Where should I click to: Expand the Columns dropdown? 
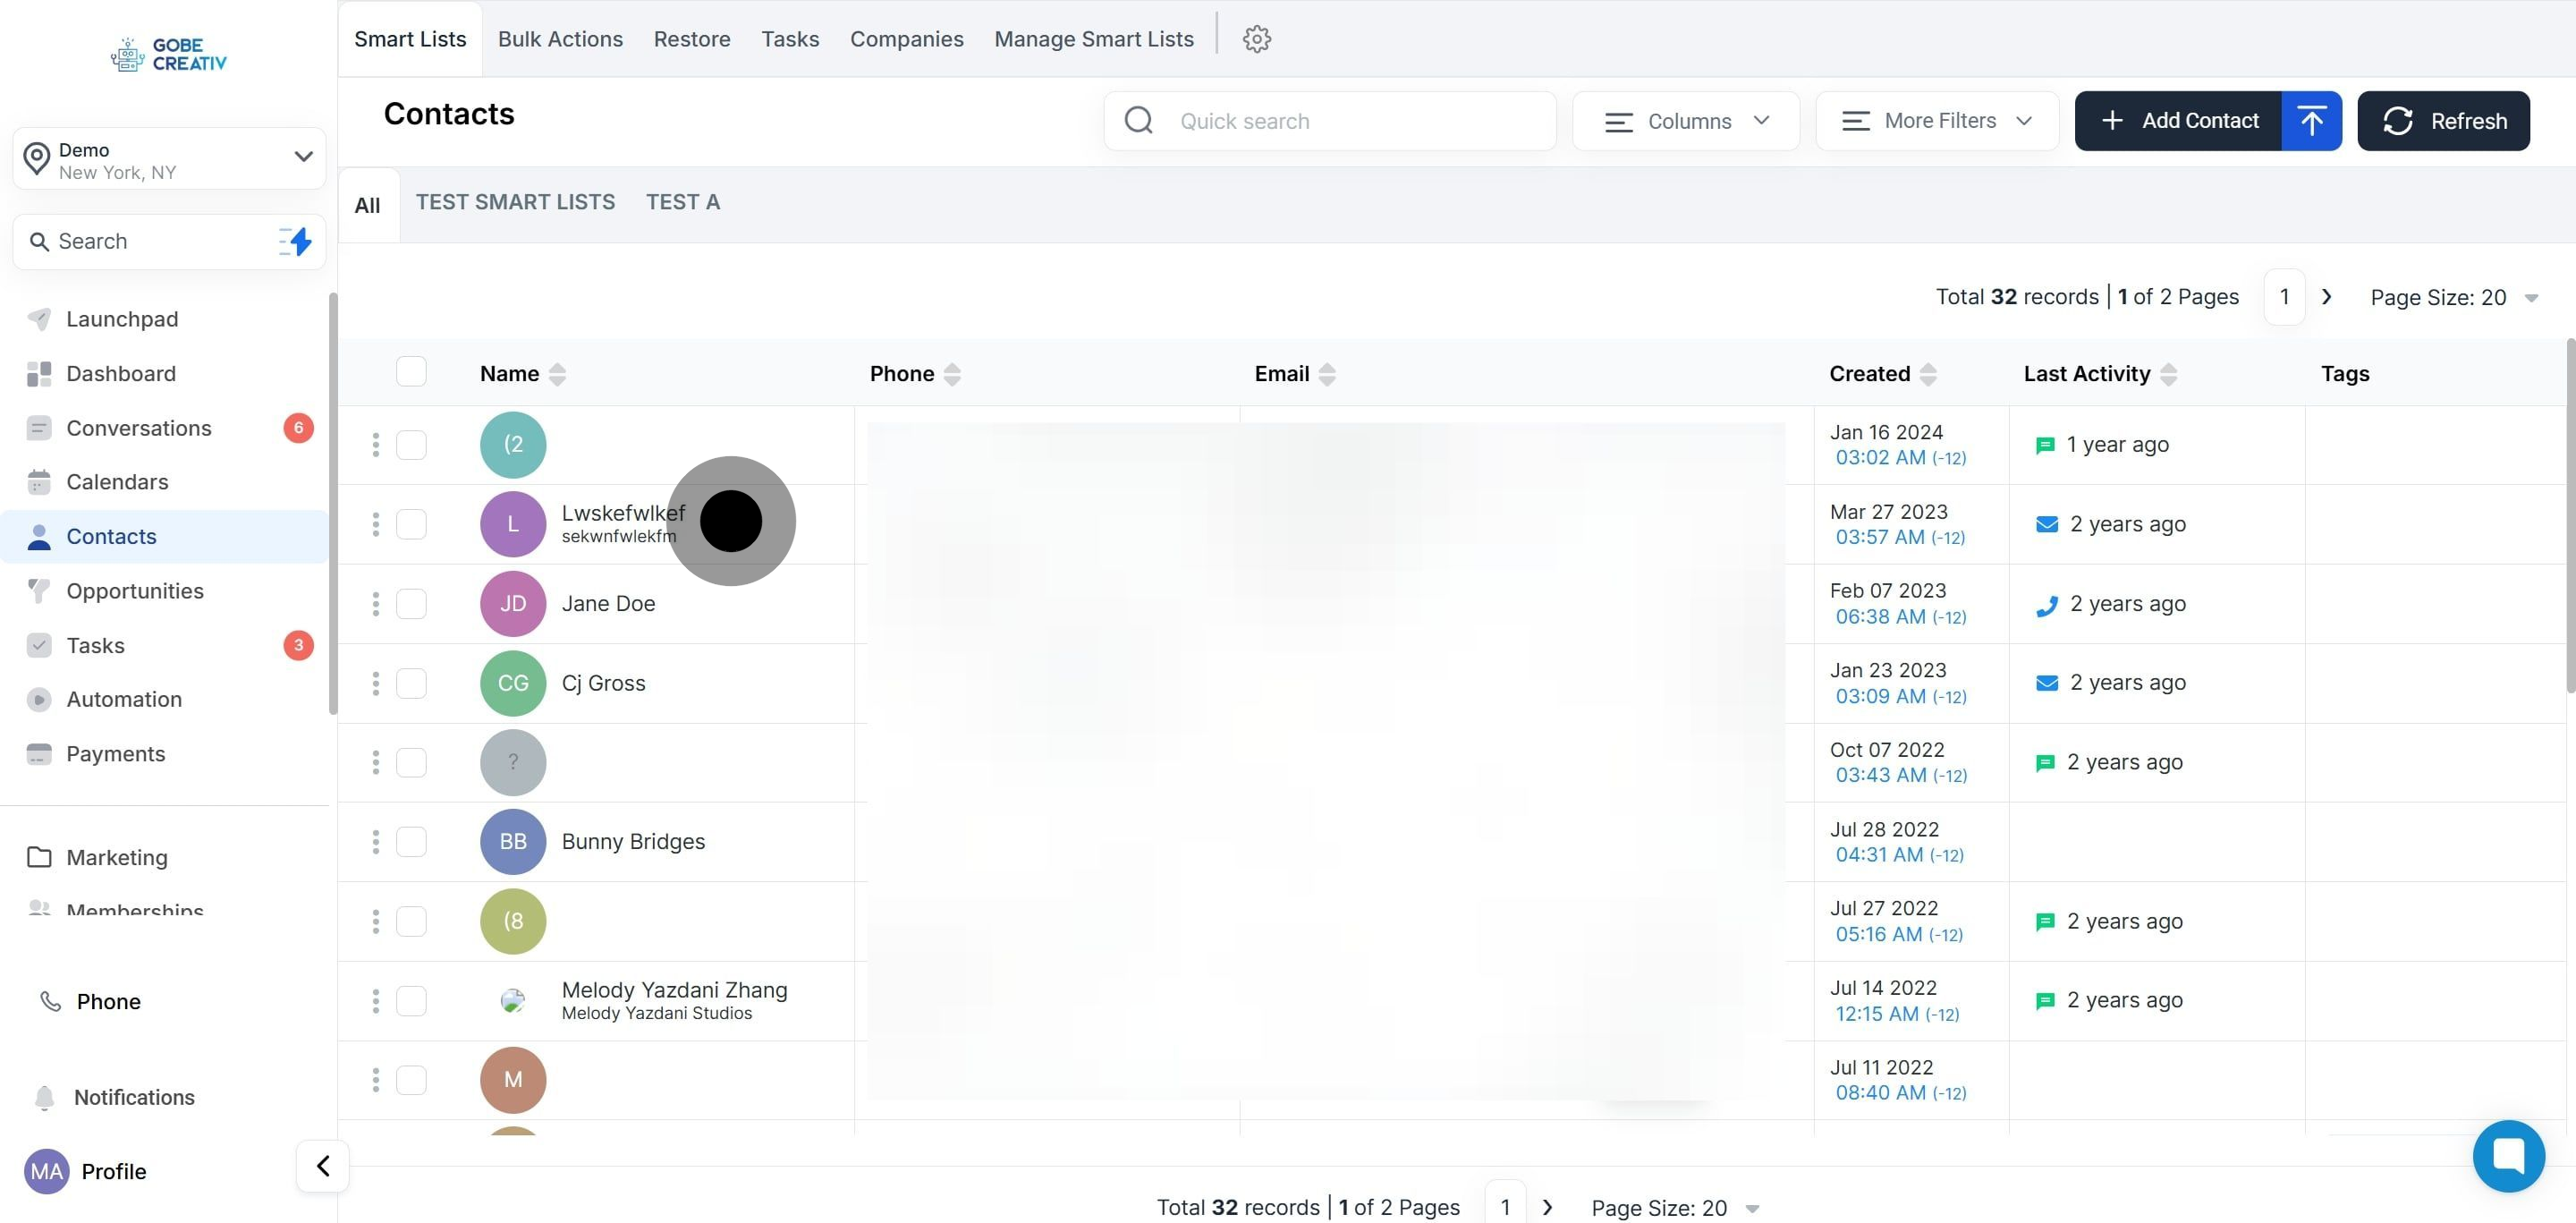(x=1686, y=121)
